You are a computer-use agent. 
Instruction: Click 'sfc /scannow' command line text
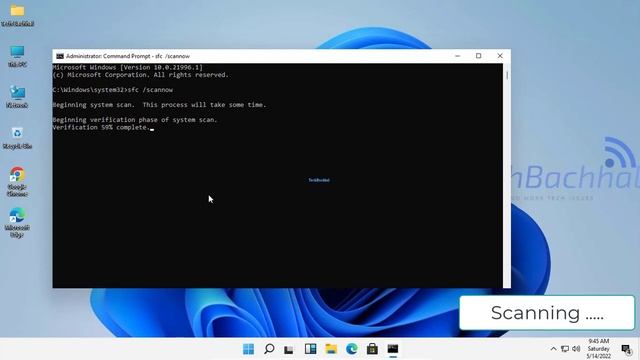pyautogui.click(x=150, y=90)
